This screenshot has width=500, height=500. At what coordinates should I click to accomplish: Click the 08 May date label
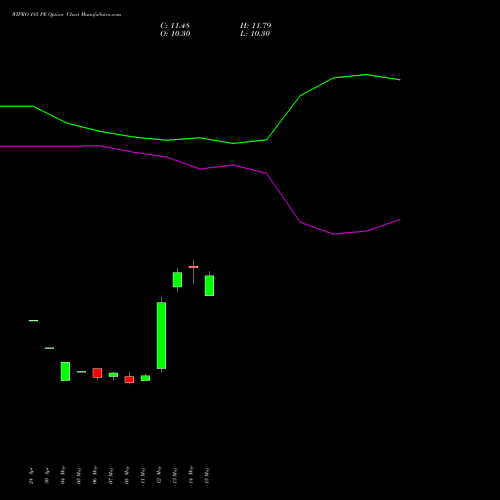coord(127,475)
